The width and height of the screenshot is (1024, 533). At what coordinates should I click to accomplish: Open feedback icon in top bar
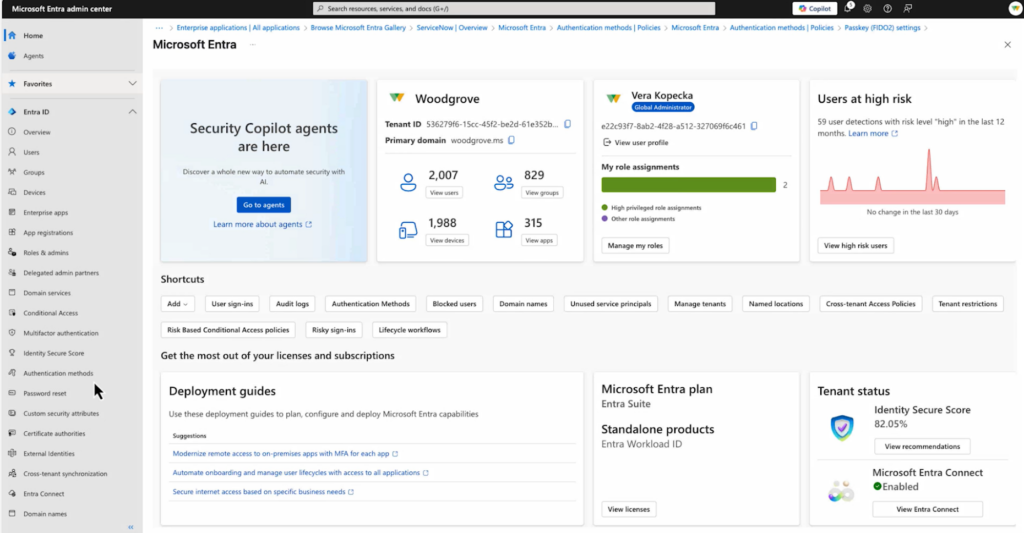[908, 8]
